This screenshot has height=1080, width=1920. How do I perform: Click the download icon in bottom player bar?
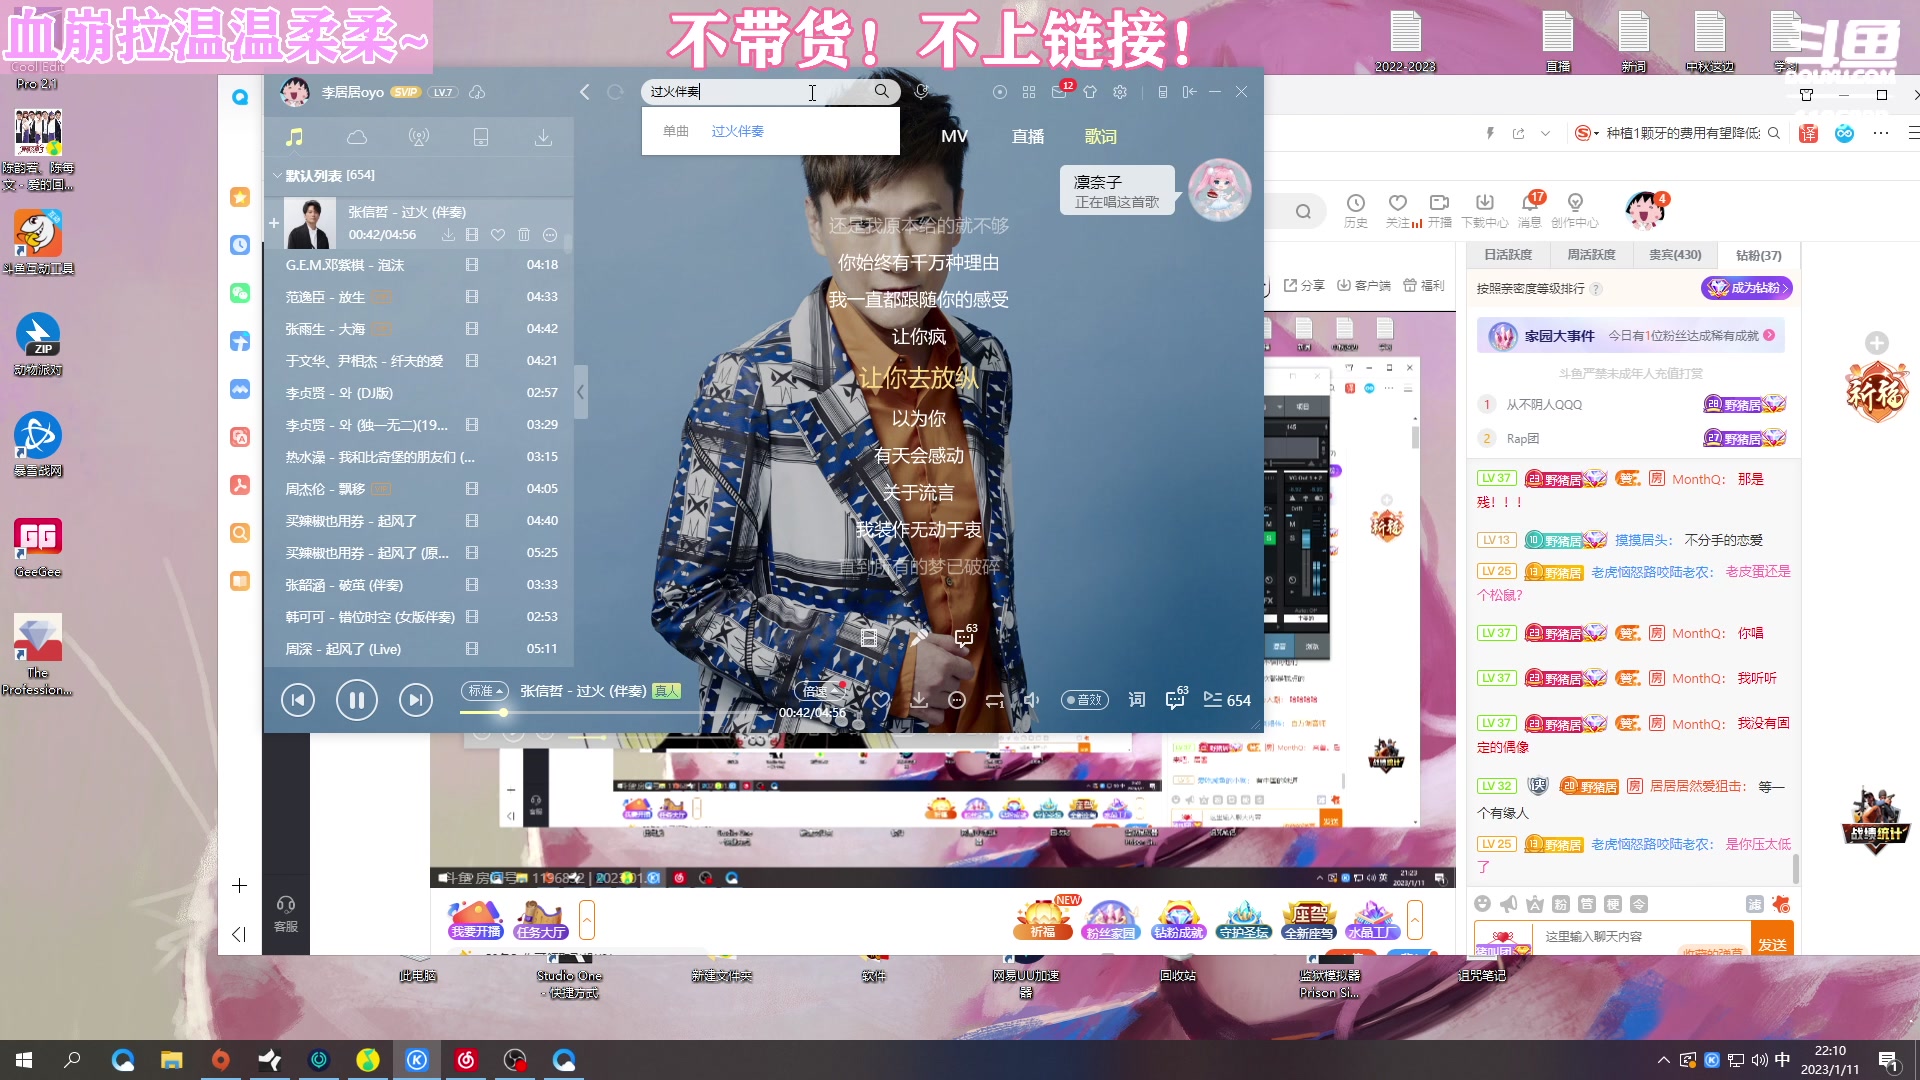[919, 700]
